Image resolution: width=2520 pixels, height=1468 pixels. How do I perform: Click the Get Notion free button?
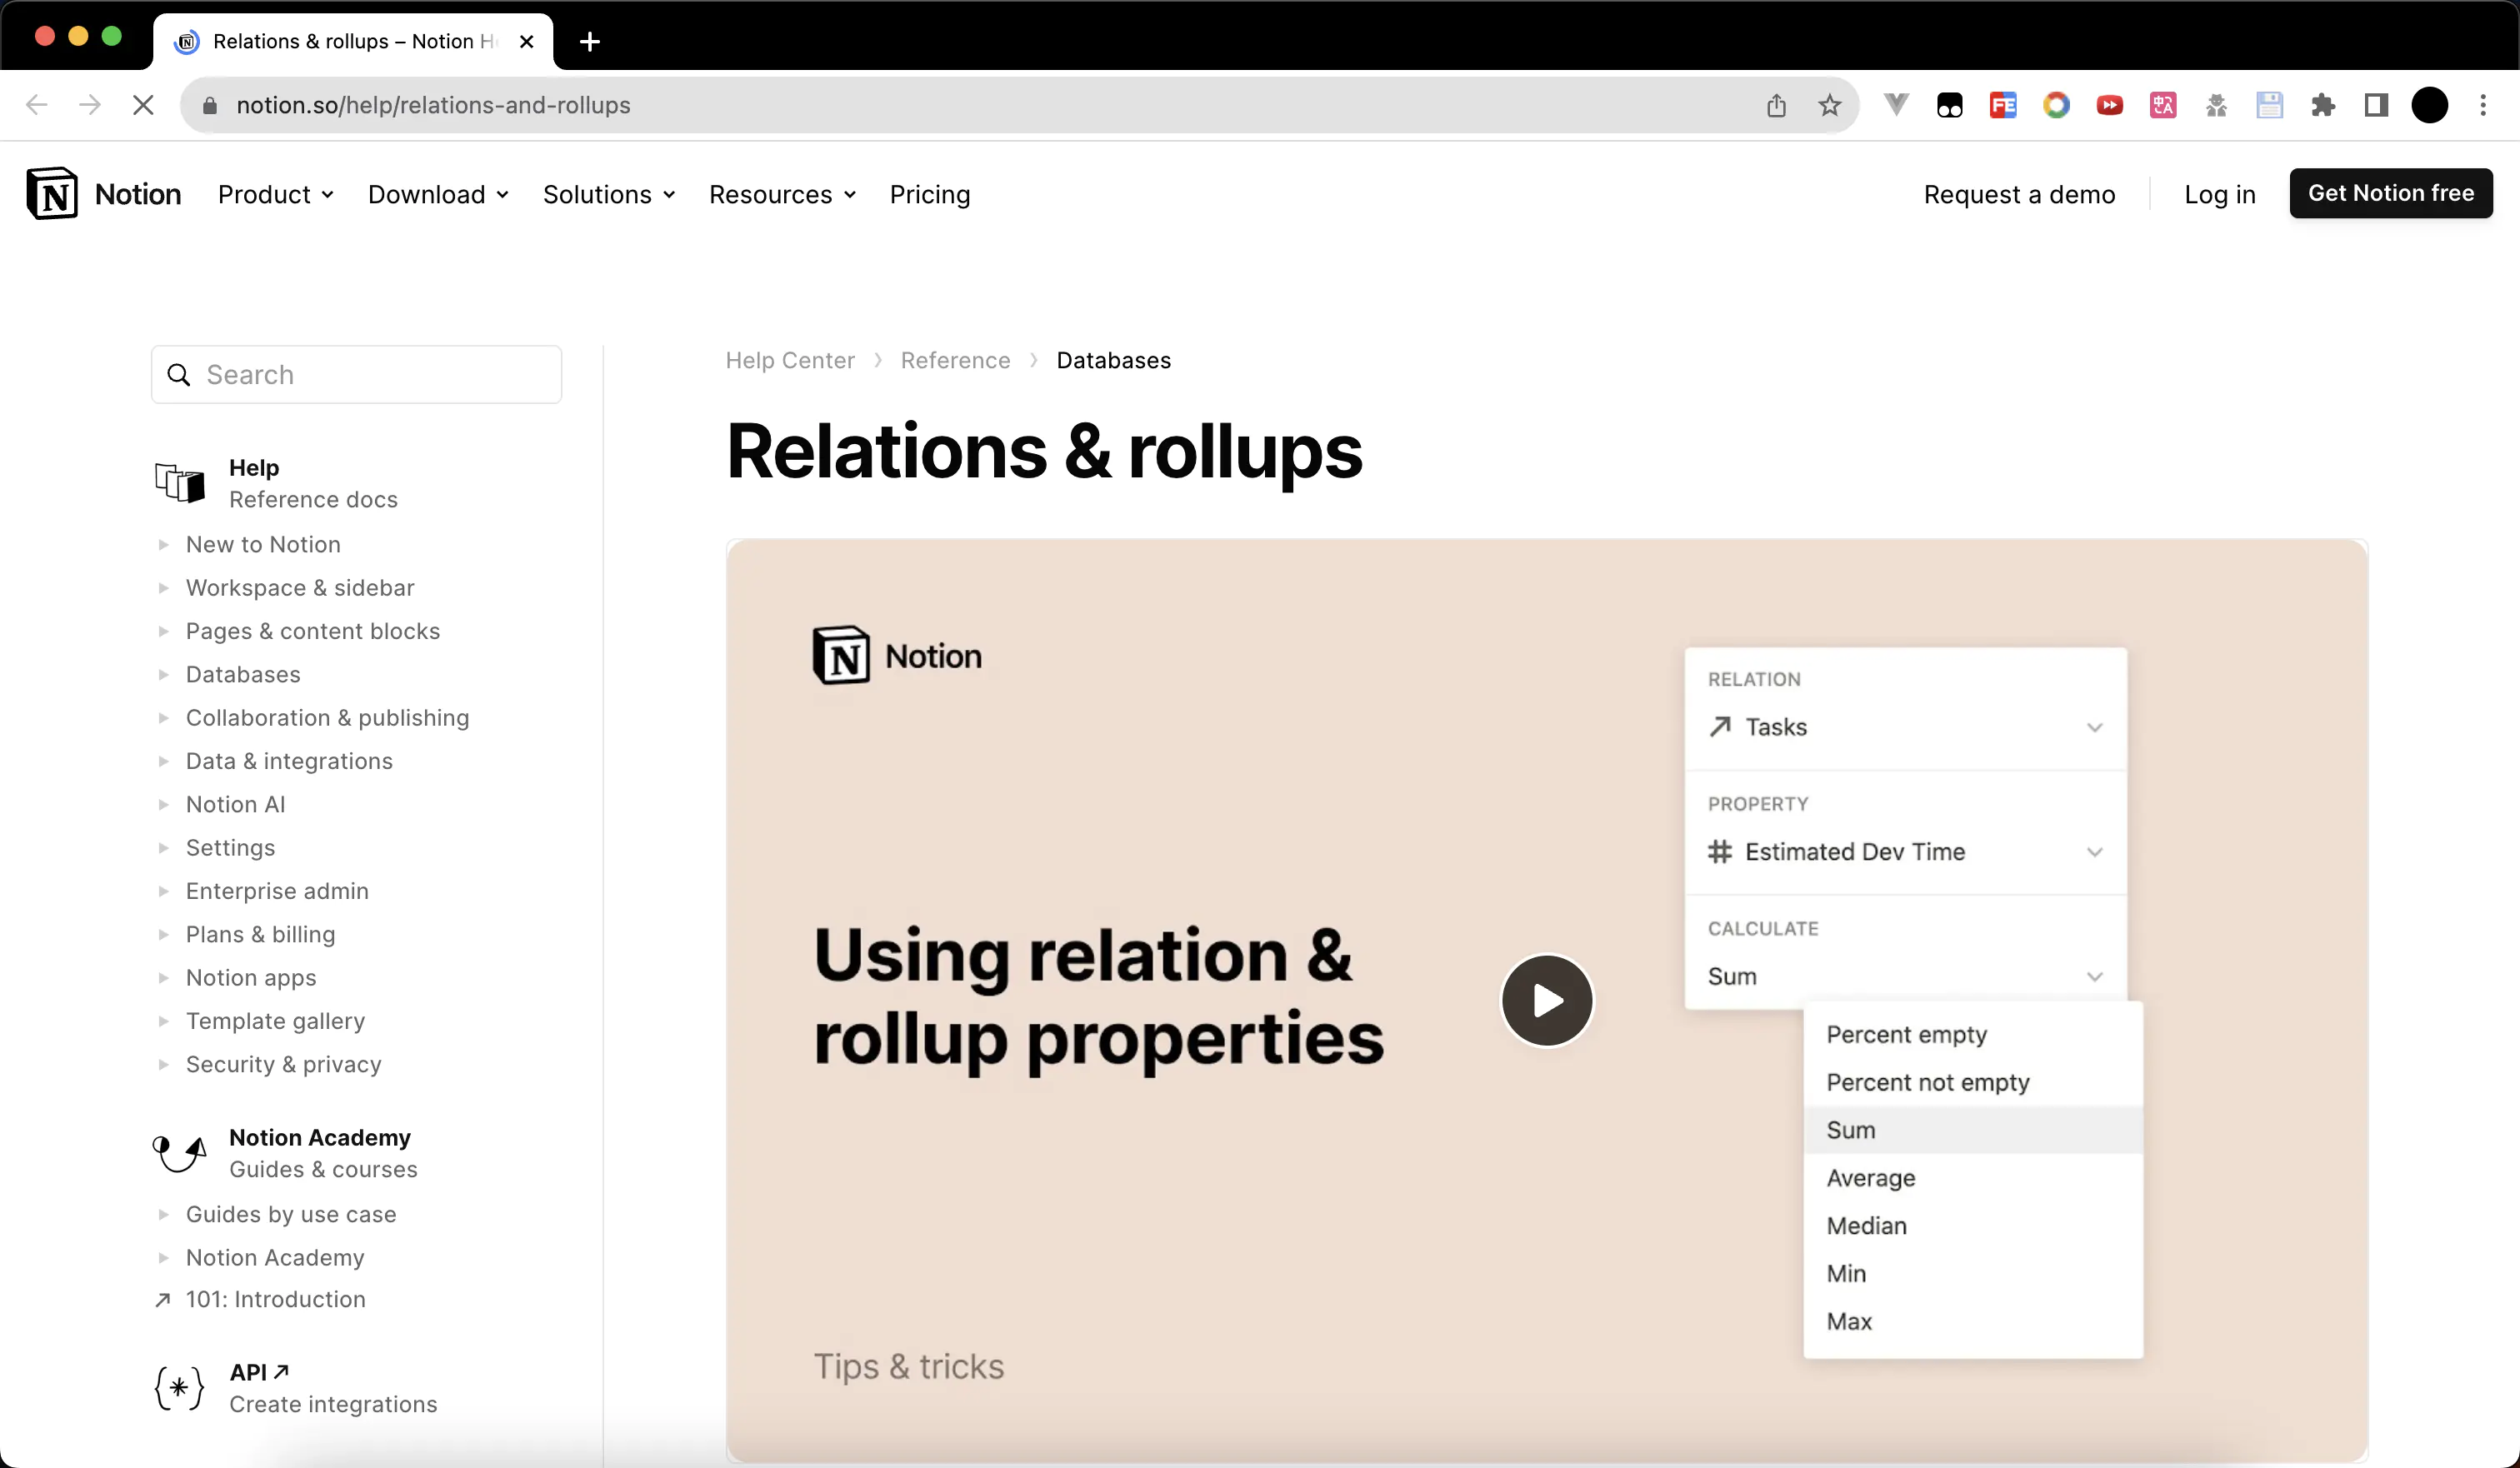click(2390, 193)
